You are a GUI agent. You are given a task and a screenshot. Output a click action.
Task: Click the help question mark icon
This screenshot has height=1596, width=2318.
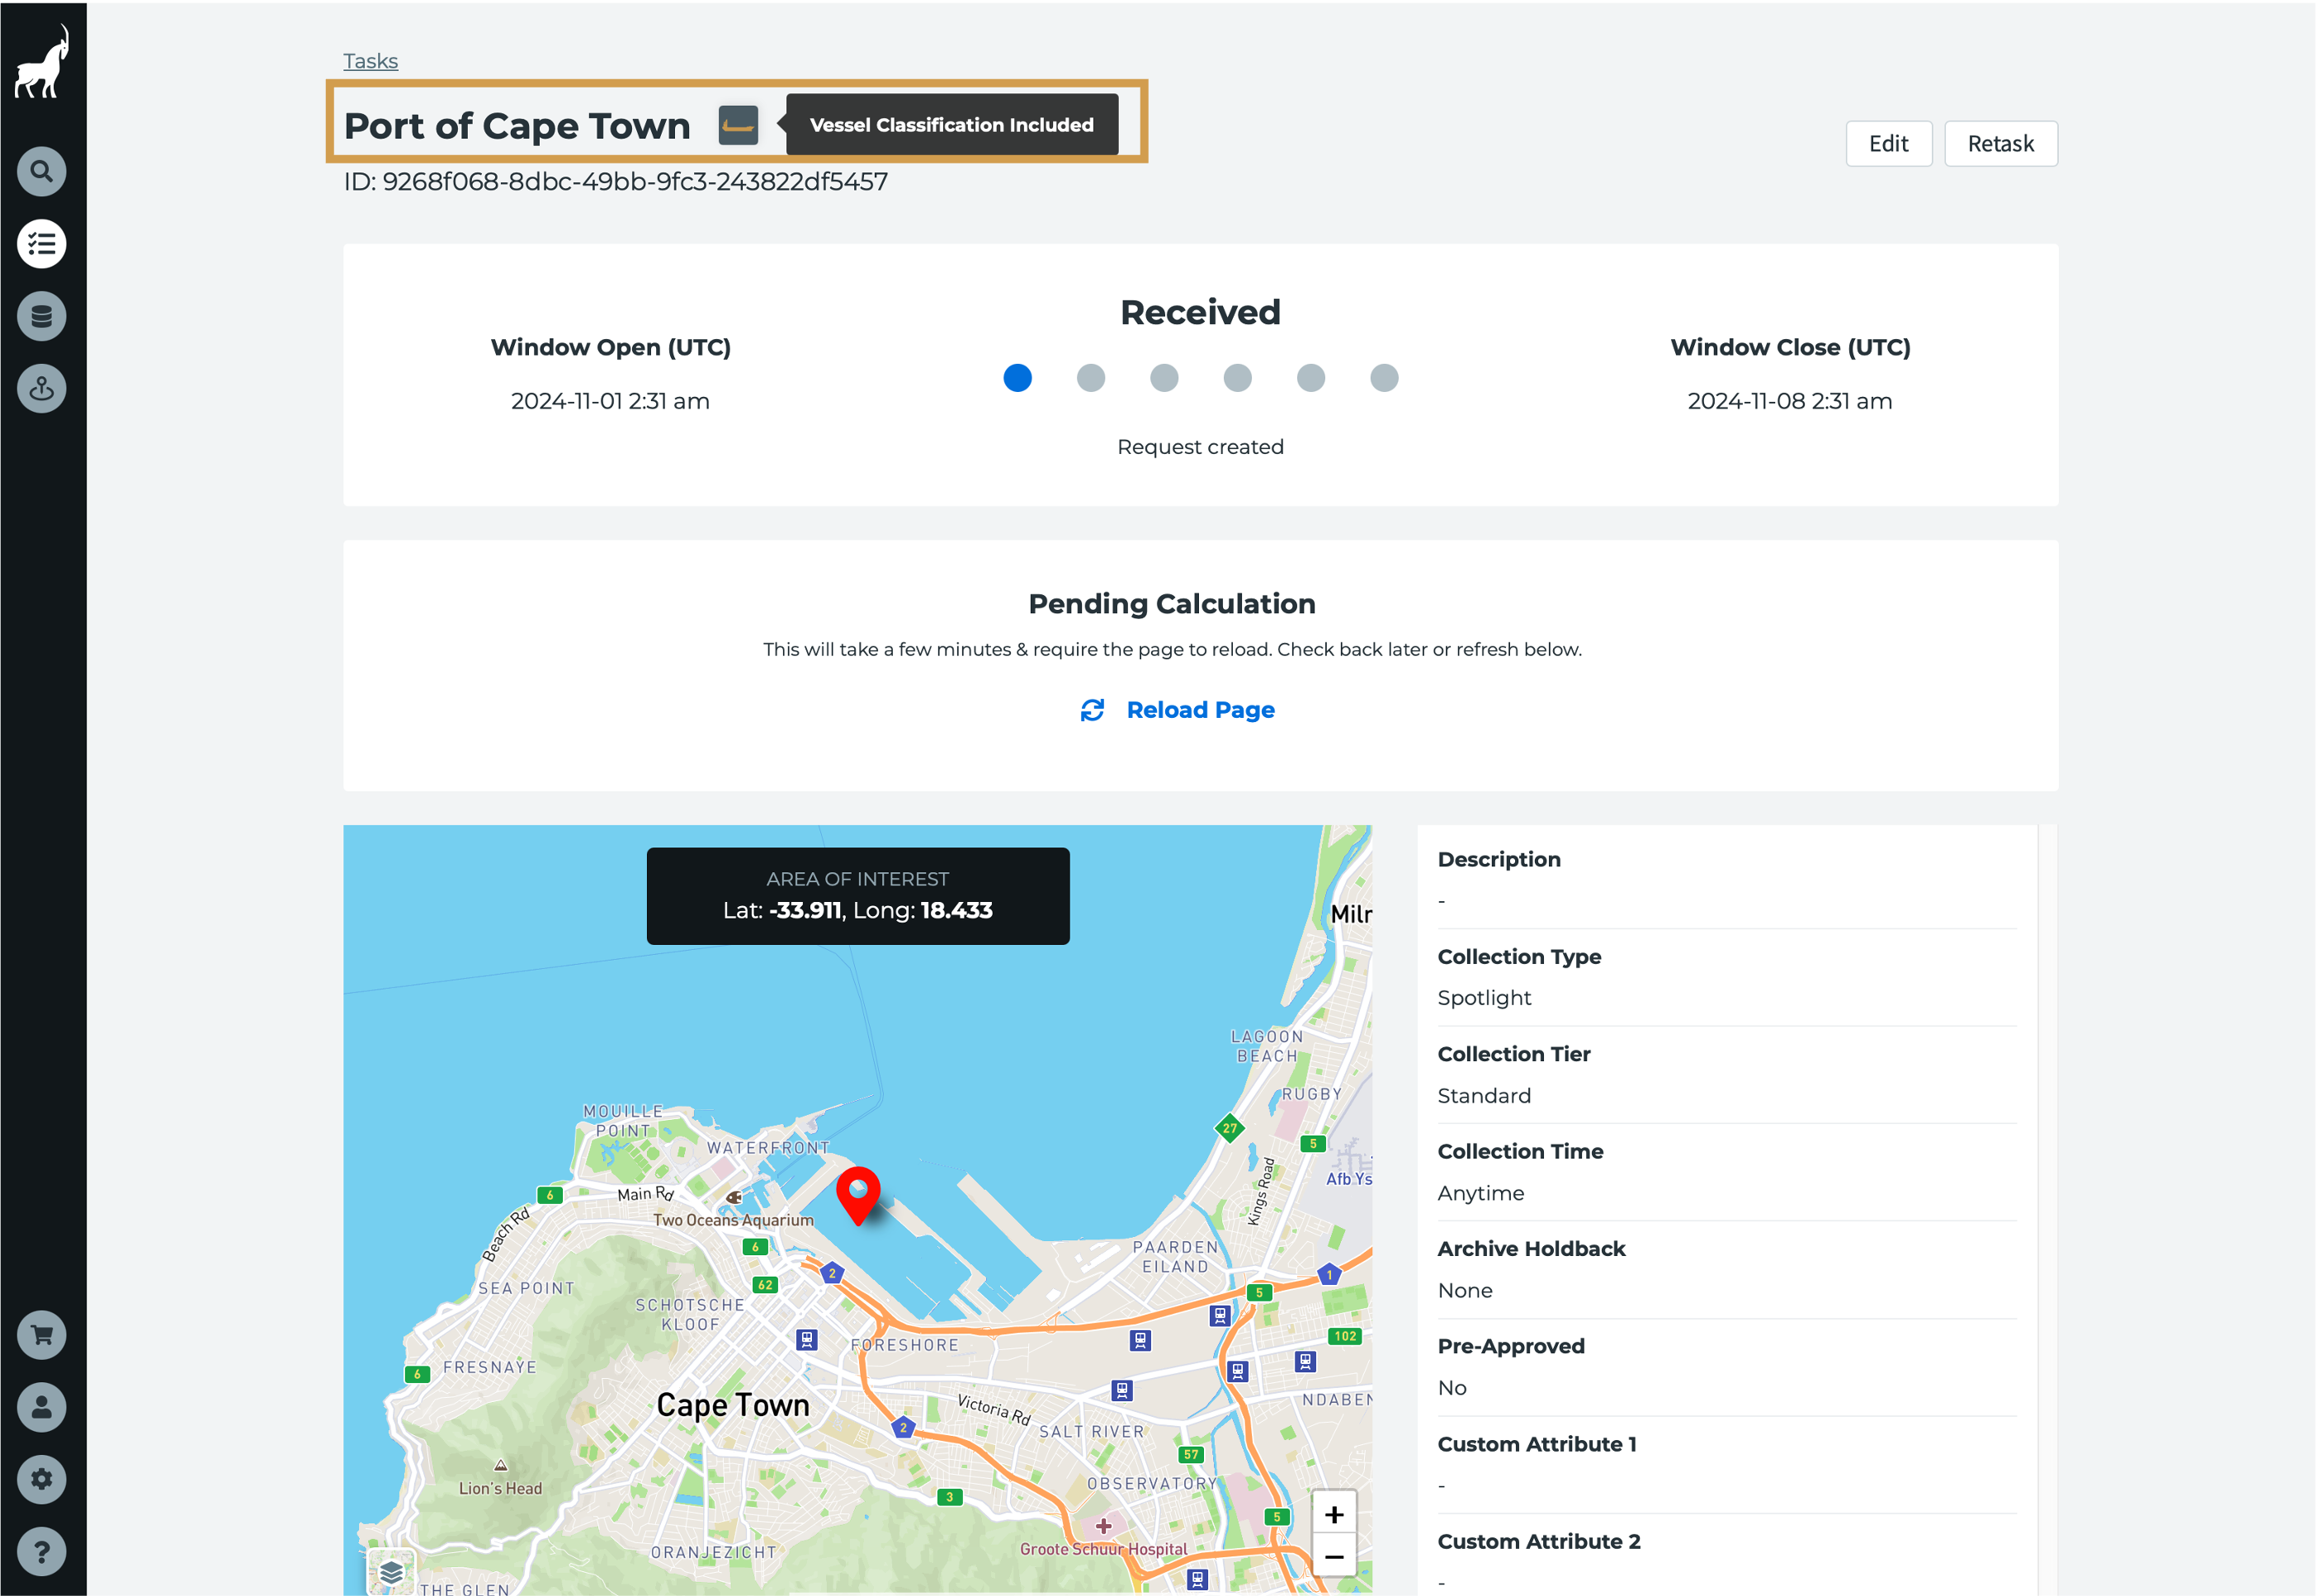[x=41, y=1551]
